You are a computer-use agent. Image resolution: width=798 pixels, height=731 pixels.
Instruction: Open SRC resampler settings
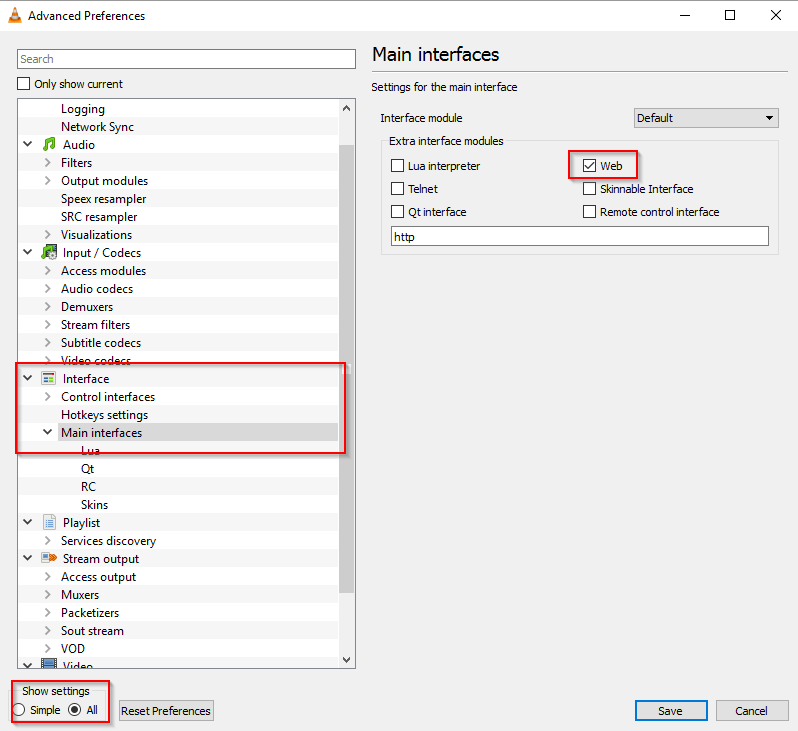[x=99, y=216]
